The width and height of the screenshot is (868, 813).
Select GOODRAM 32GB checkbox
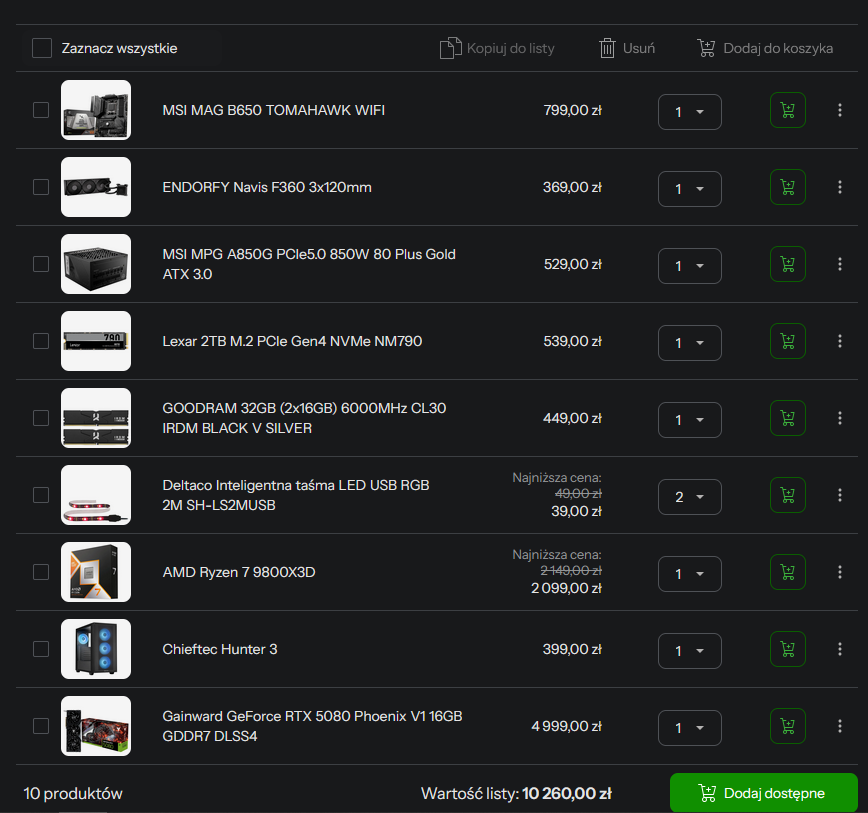click(x=41, y=418)
